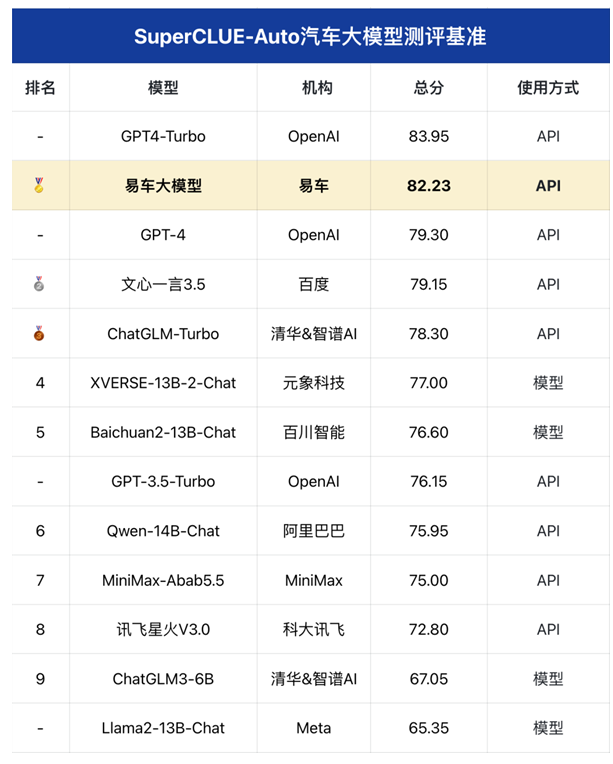Viewport: 613px width, 764px height.
Task: Select the GPT4-Turbo model cell
Action: tap(163, 136)
